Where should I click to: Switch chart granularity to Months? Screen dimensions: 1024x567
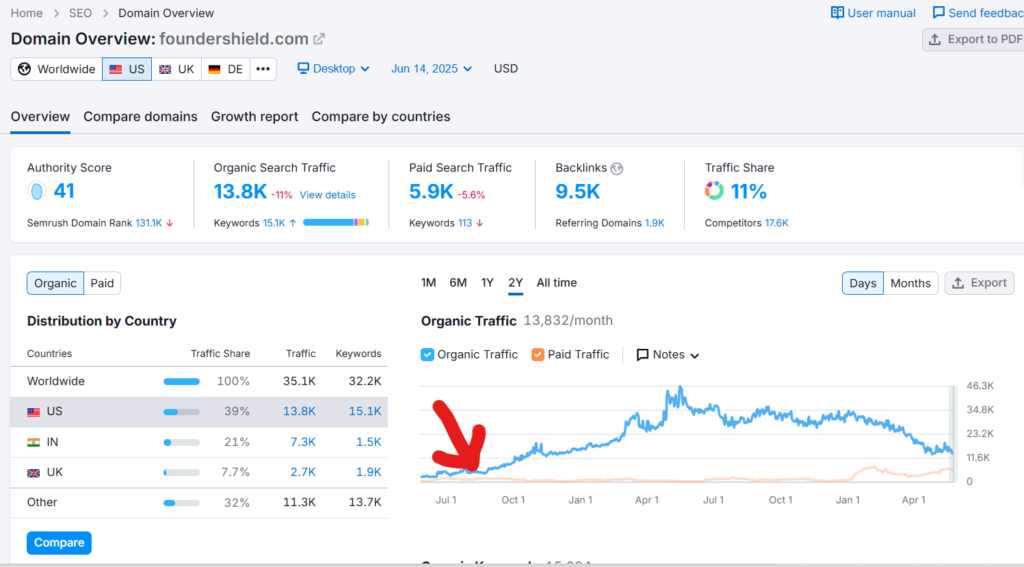point(910,283)
